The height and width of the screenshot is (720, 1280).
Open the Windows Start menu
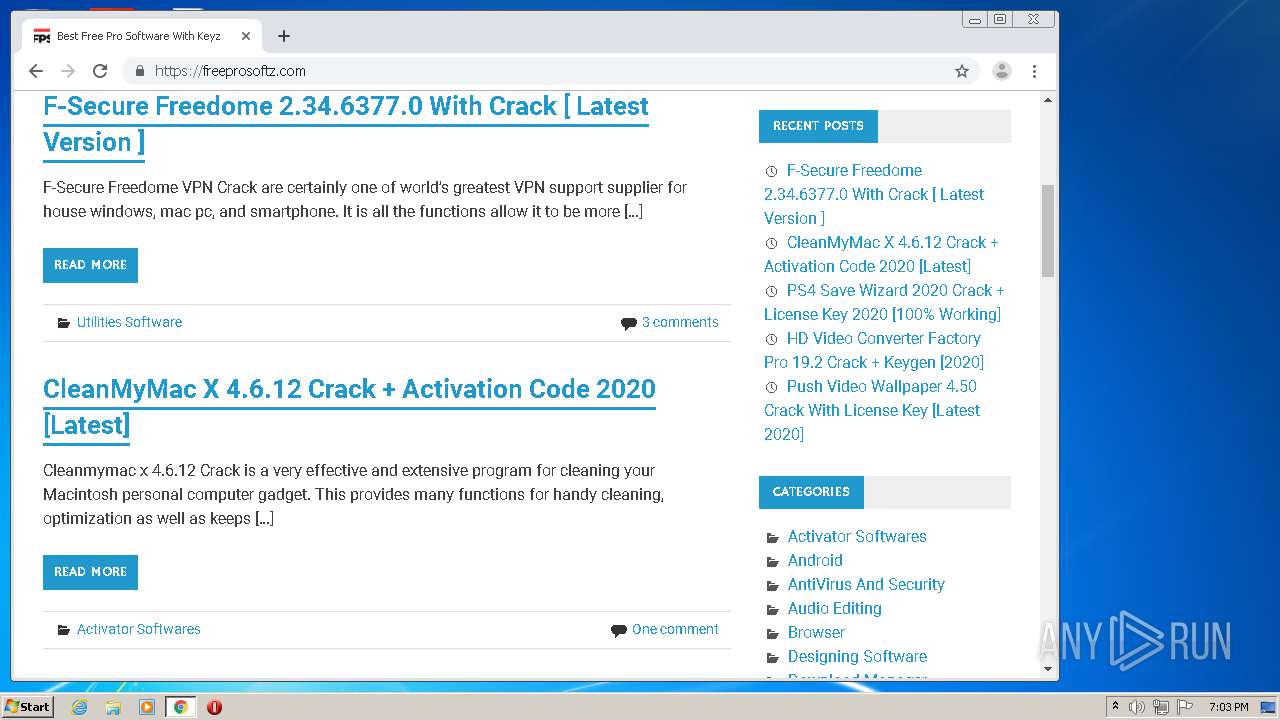tap(27, 706)
